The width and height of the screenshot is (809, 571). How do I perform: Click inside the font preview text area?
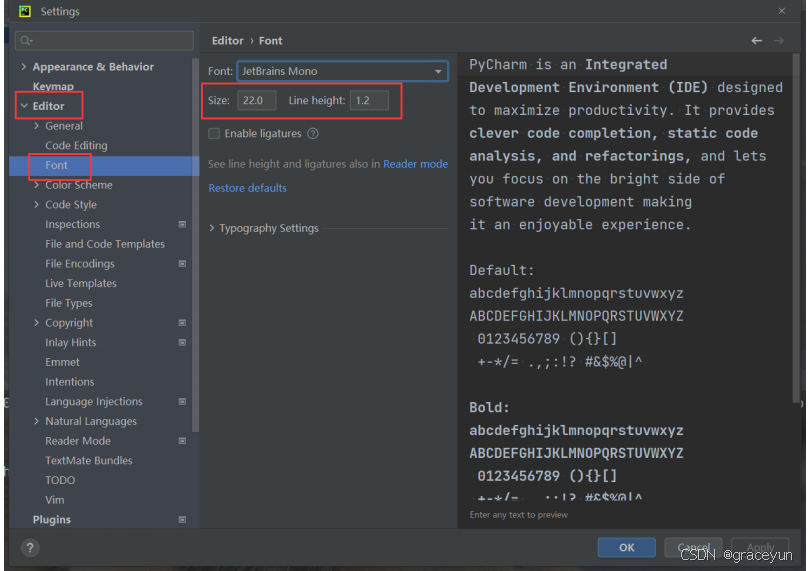624,279
